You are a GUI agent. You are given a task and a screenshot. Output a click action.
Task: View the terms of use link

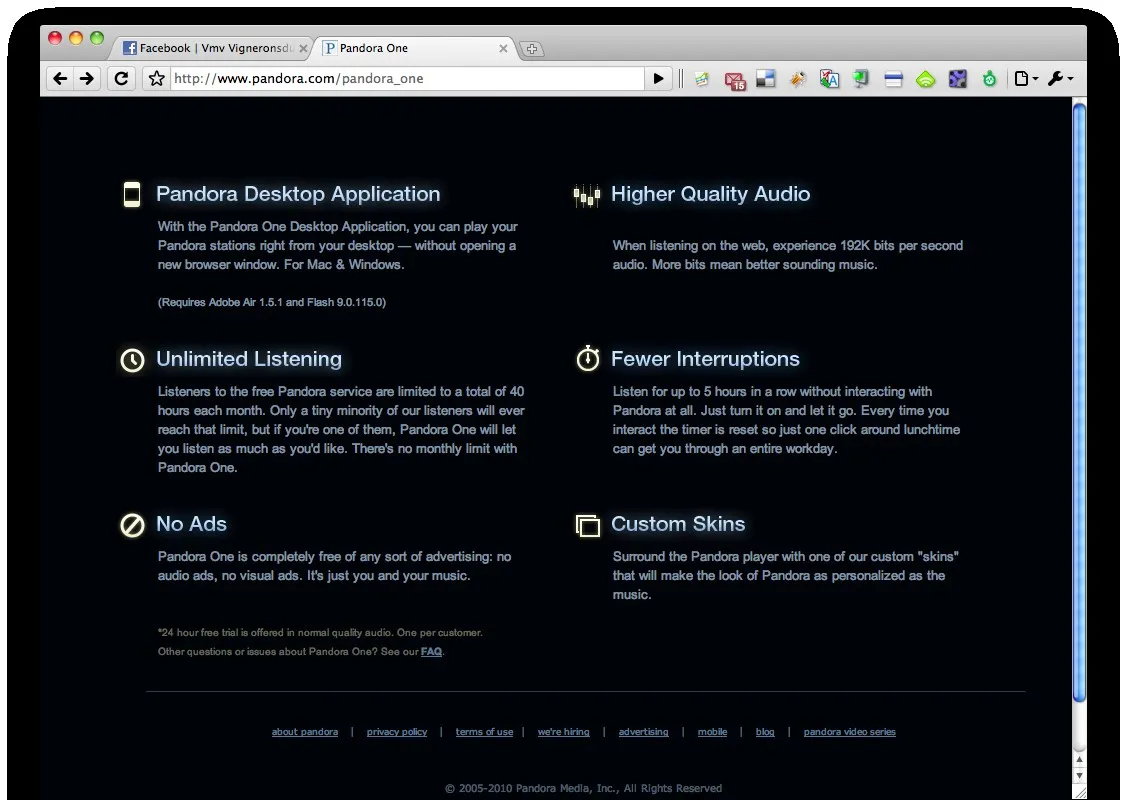pyautogui.click(x=484, y=732)
